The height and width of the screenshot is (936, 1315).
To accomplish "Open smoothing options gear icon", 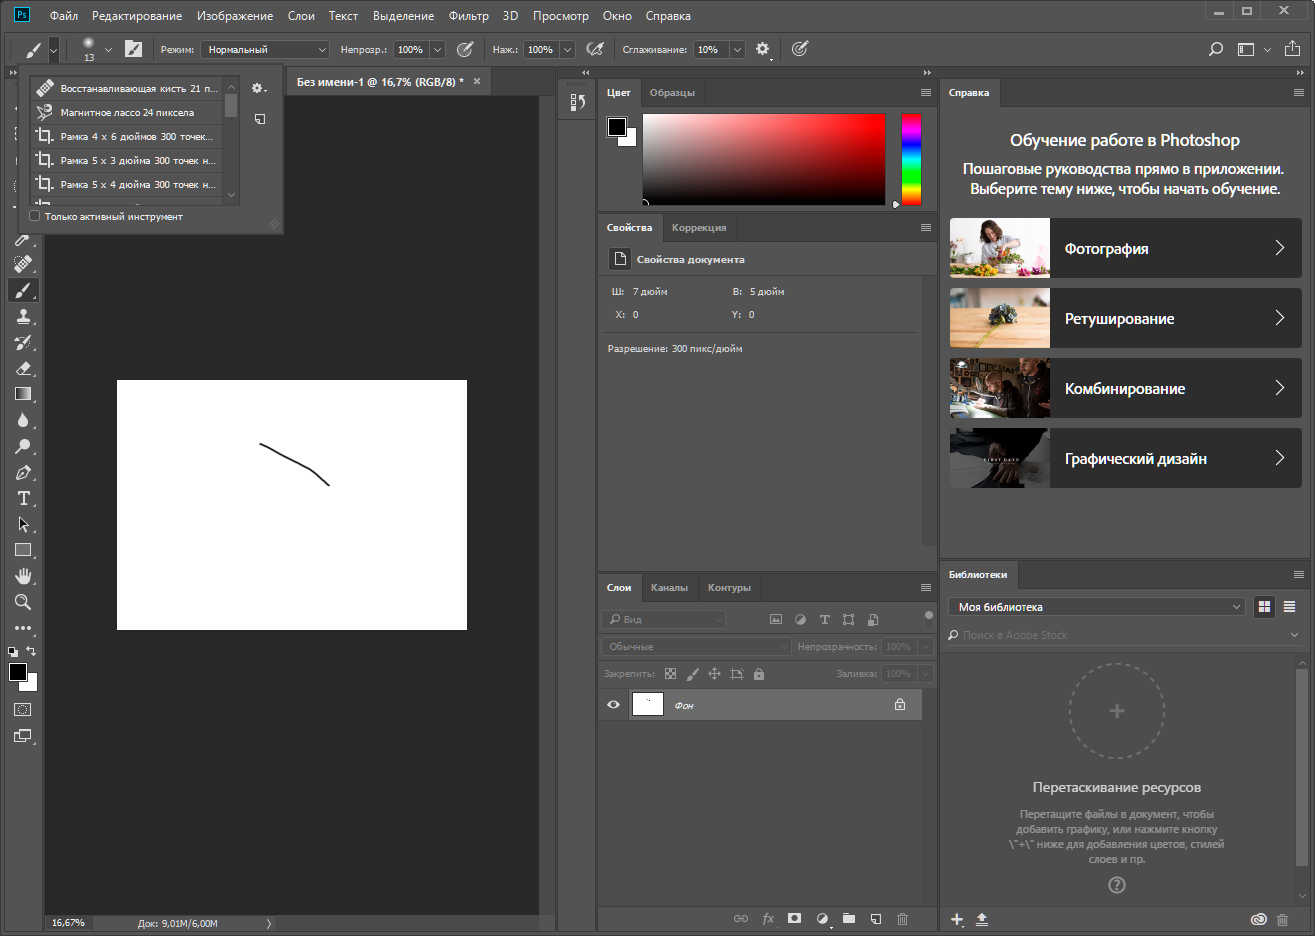I will 763,49.
